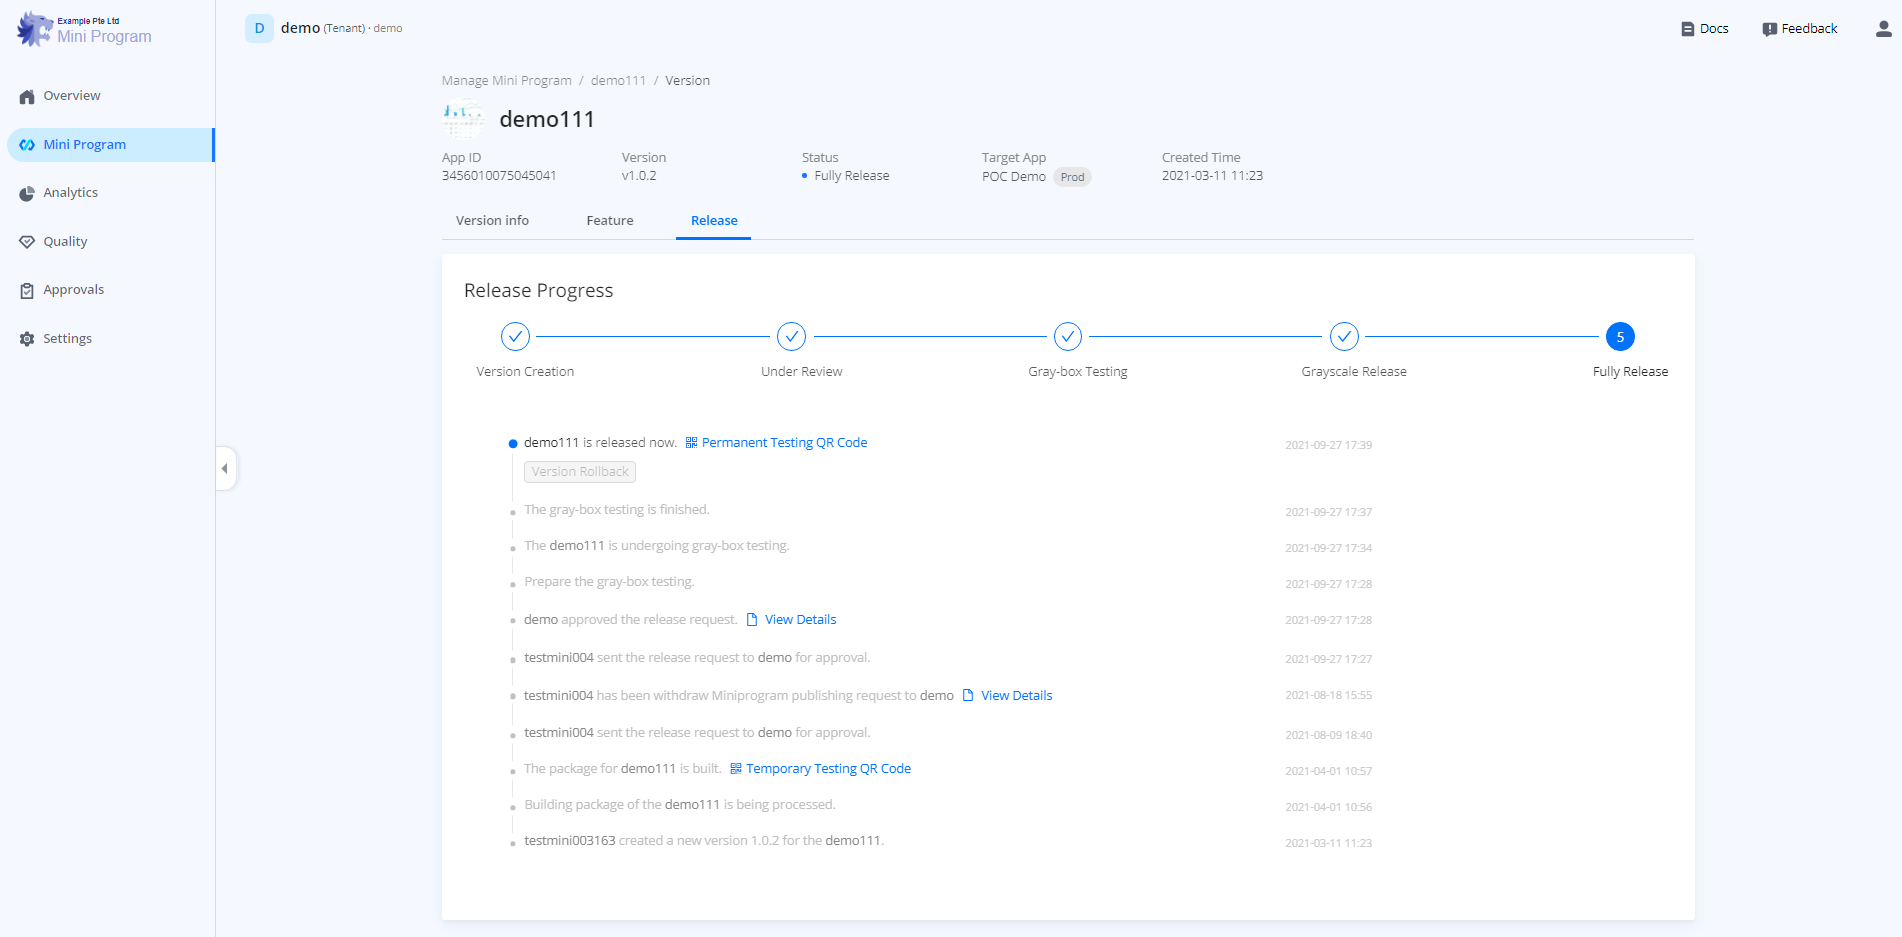Click the Quality diamond icon

pos(27,242)
